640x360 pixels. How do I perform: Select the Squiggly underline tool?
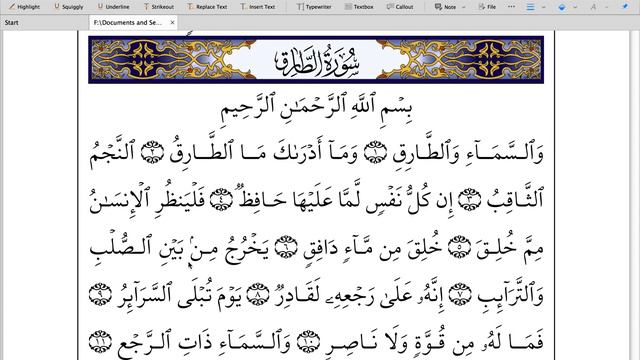(69, 7)
